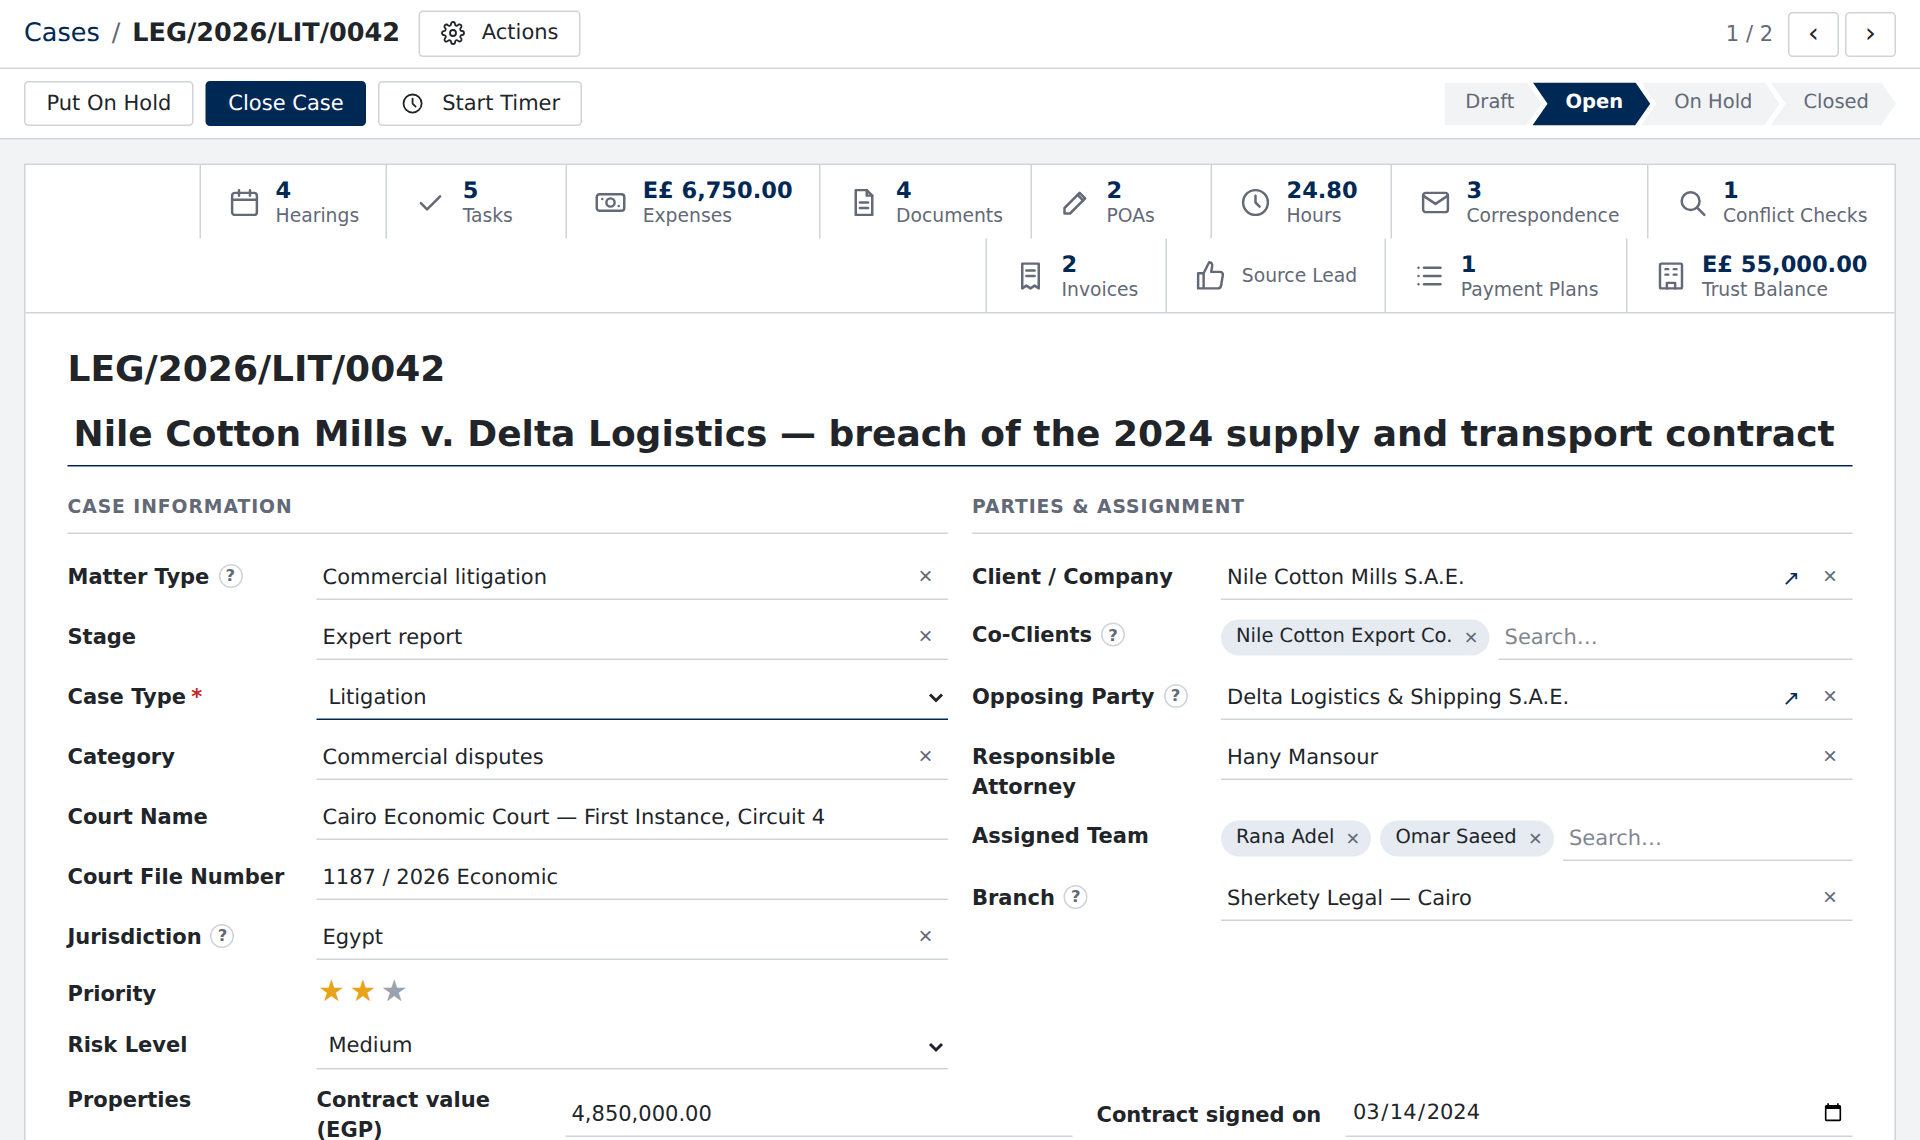The width and height of the screenshot is (1920, 1140).
Task: Set priority to three stars
Action: [x=395, y=991]
